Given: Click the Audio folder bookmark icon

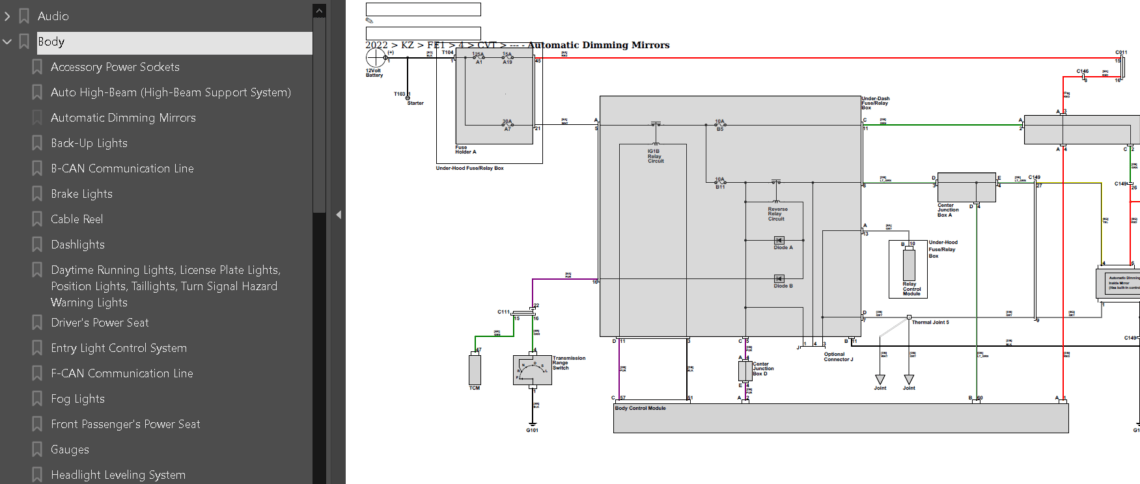Looking at the screenshot, I should [x=24, y=16].
